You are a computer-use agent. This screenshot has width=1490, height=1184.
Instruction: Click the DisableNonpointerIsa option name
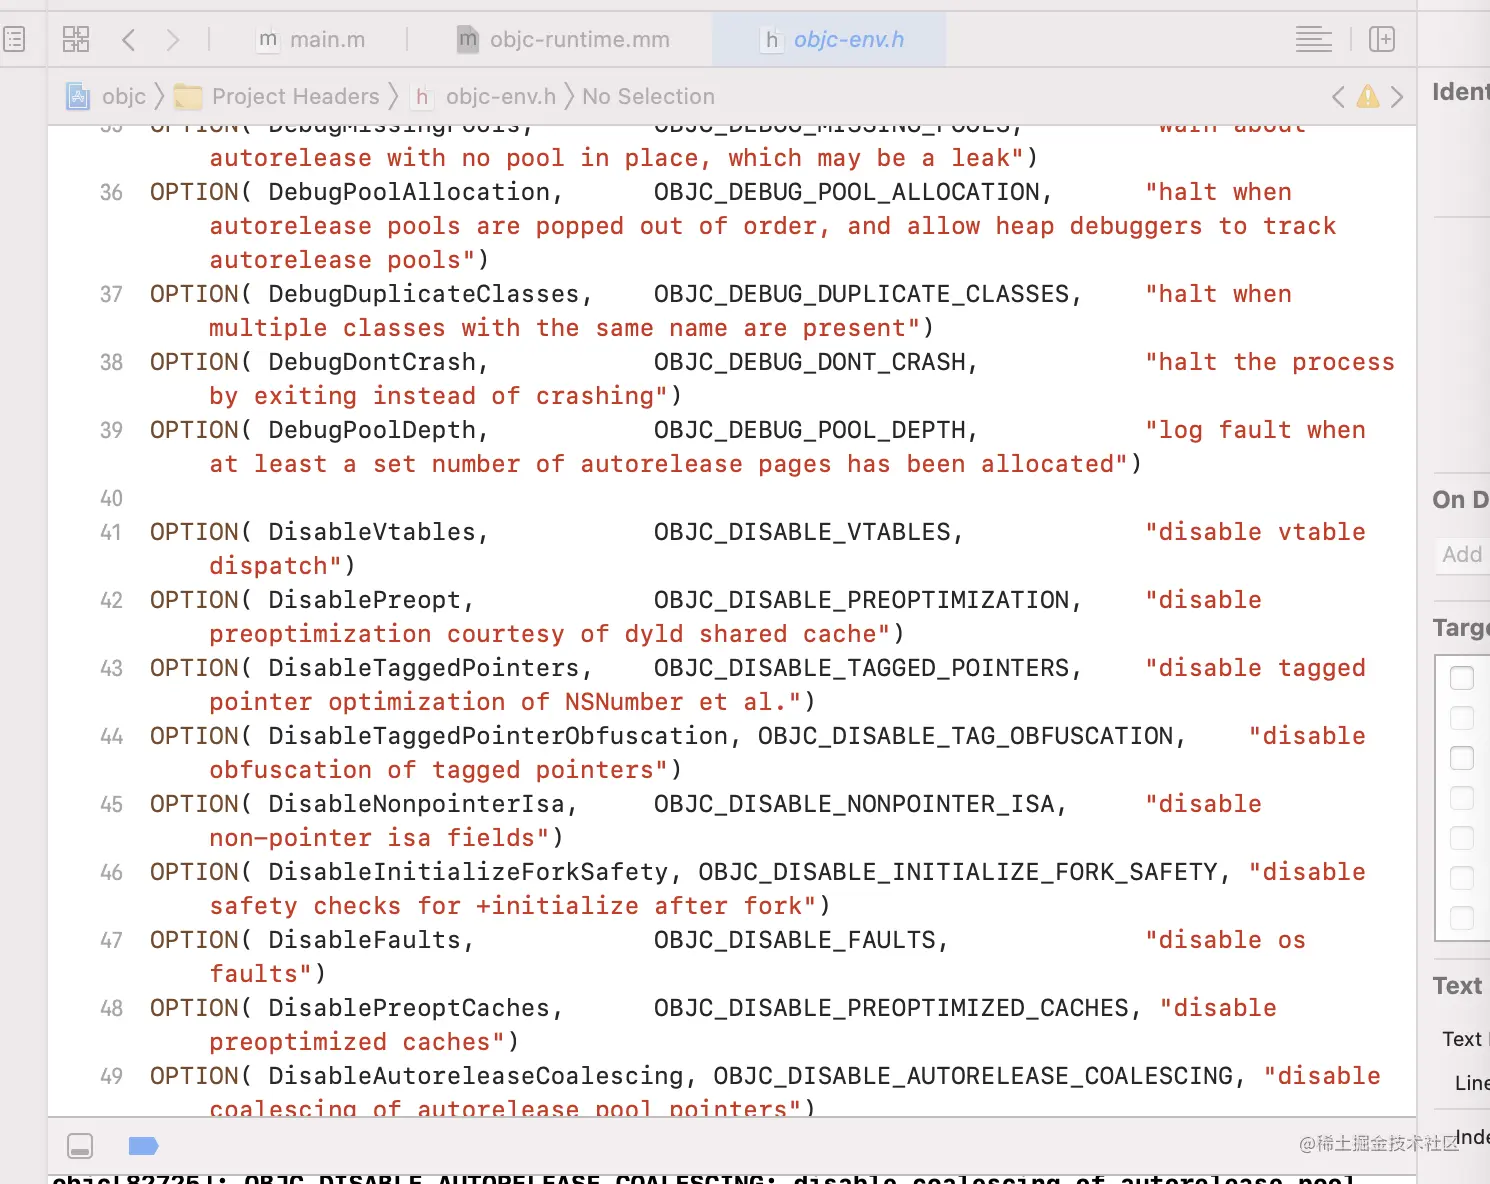(x=417, y=804)
